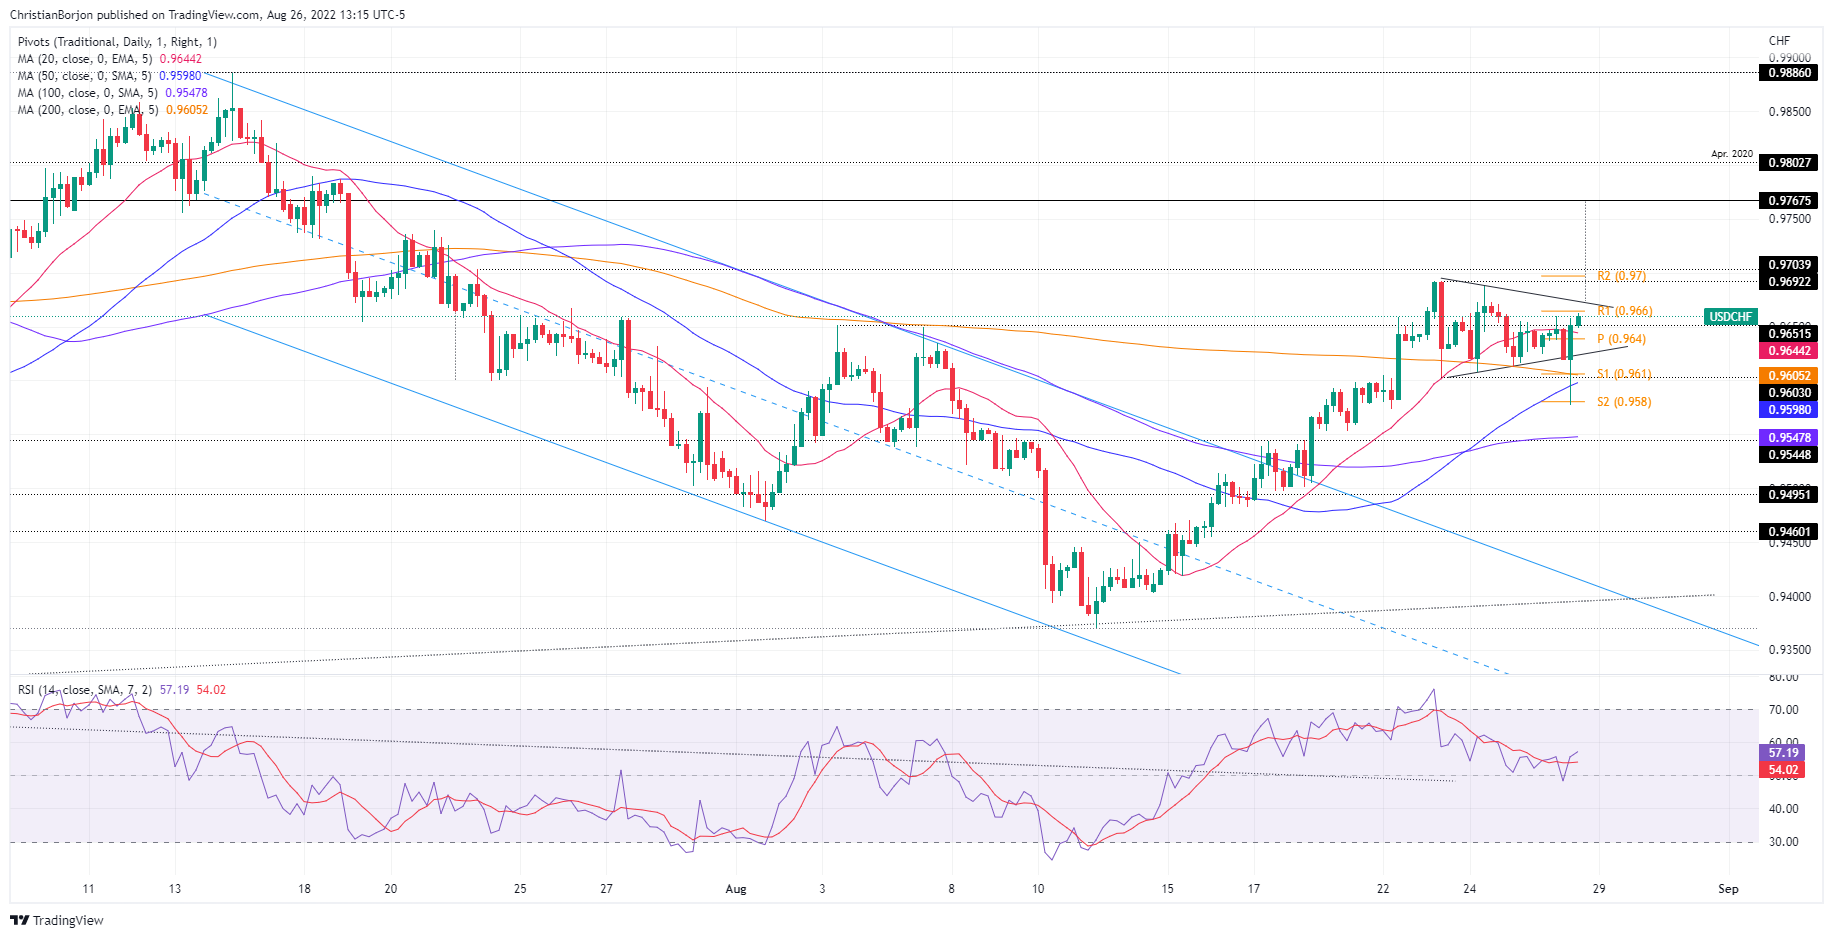
Task: Click the purple 0.95478 price label
Action: pyautogui.click(x=1789, y=438)
